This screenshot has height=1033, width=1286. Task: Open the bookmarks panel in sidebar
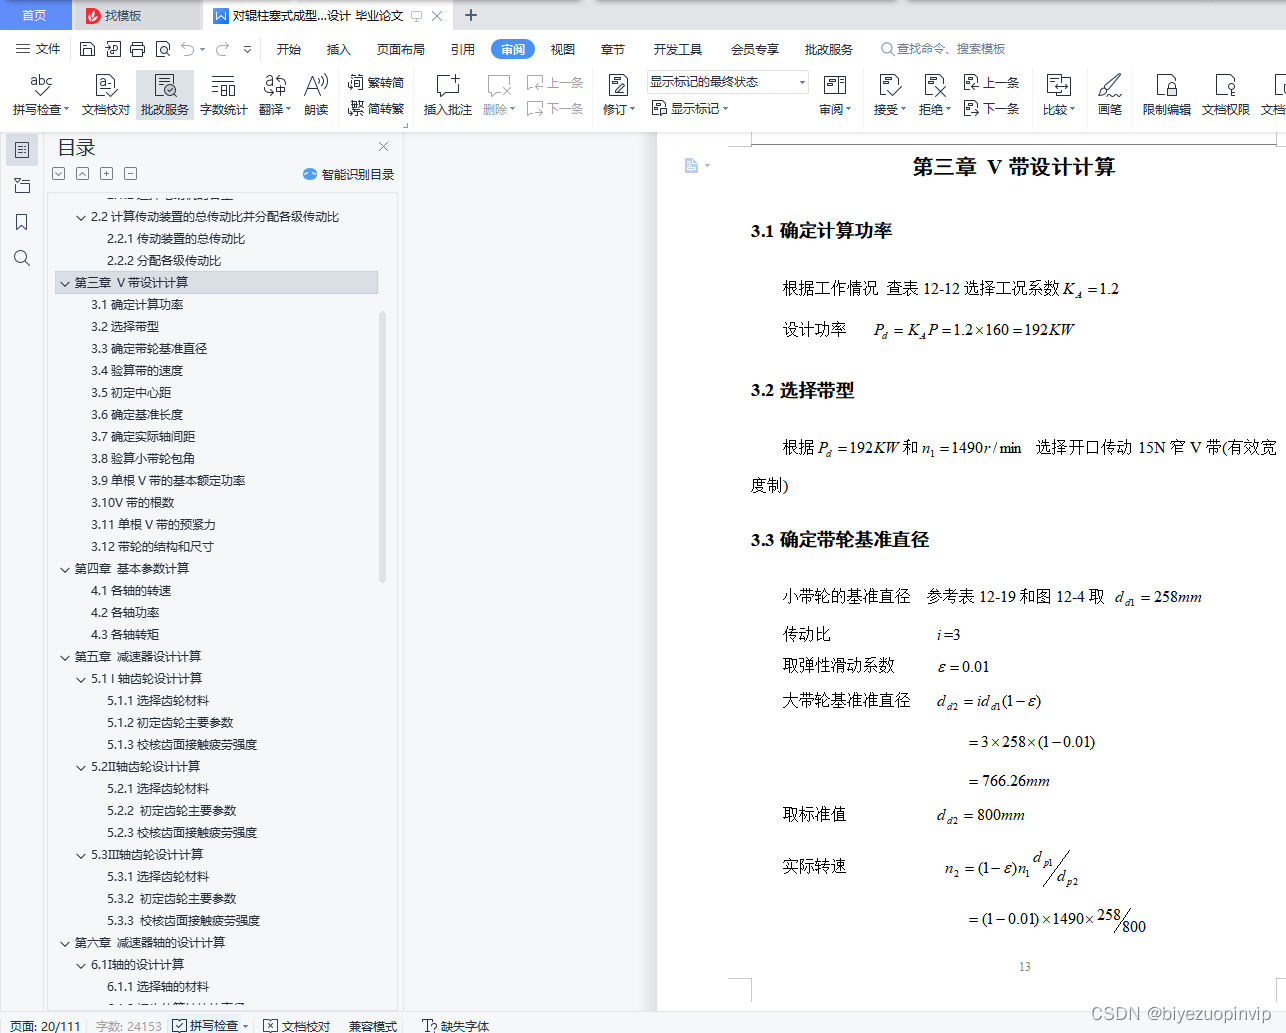coord(22,222)
